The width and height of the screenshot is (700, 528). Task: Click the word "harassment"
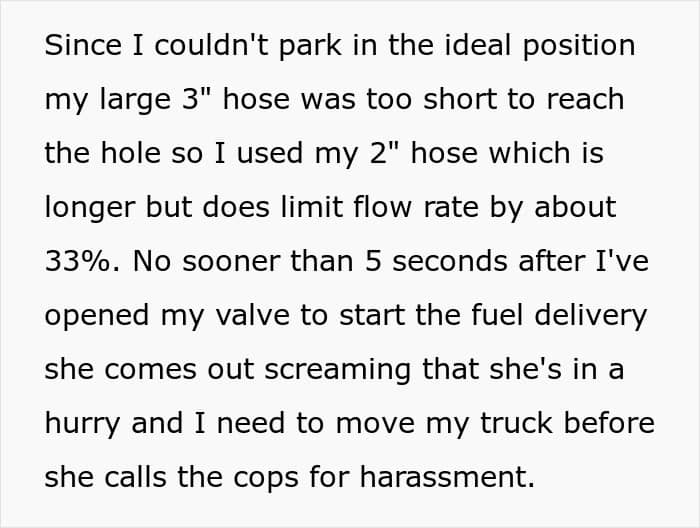point(447,477)
